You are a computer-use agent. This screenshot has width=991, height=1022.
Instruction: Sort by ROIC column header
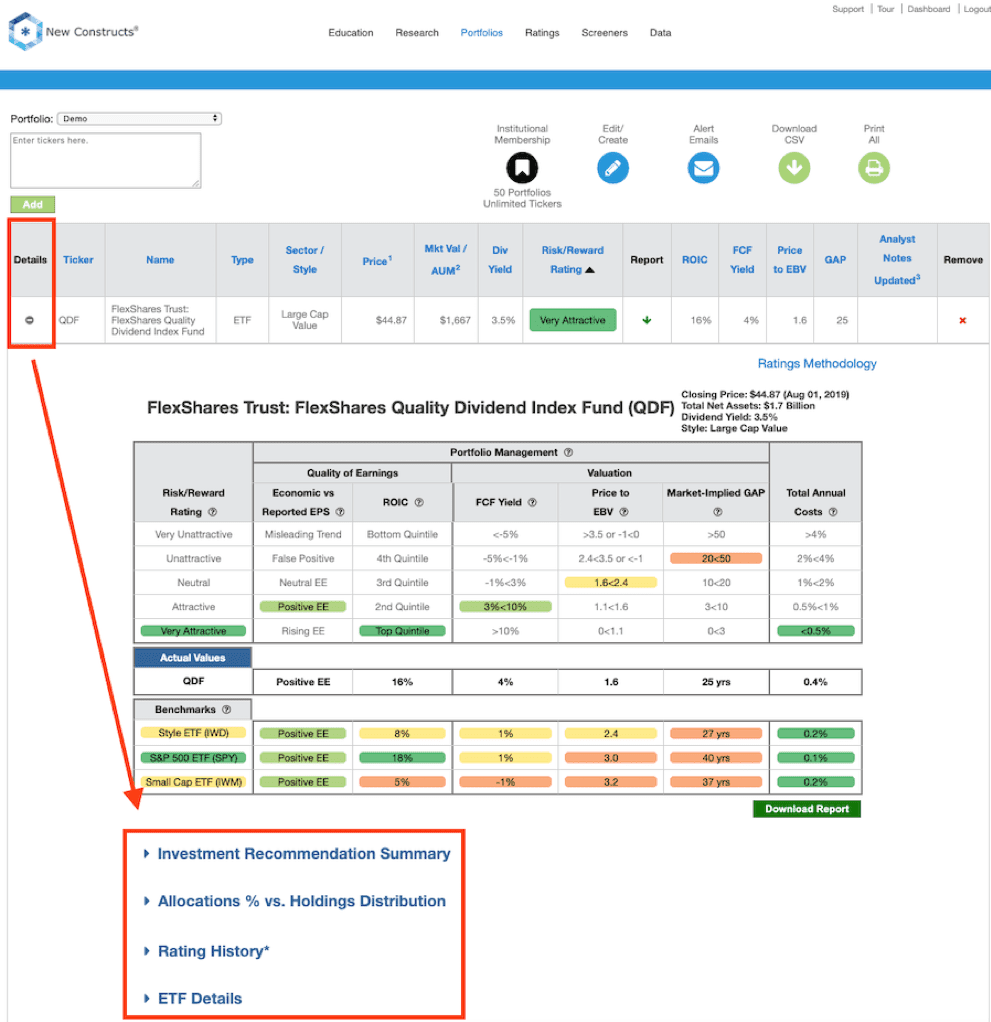click(x=694, y=259)
